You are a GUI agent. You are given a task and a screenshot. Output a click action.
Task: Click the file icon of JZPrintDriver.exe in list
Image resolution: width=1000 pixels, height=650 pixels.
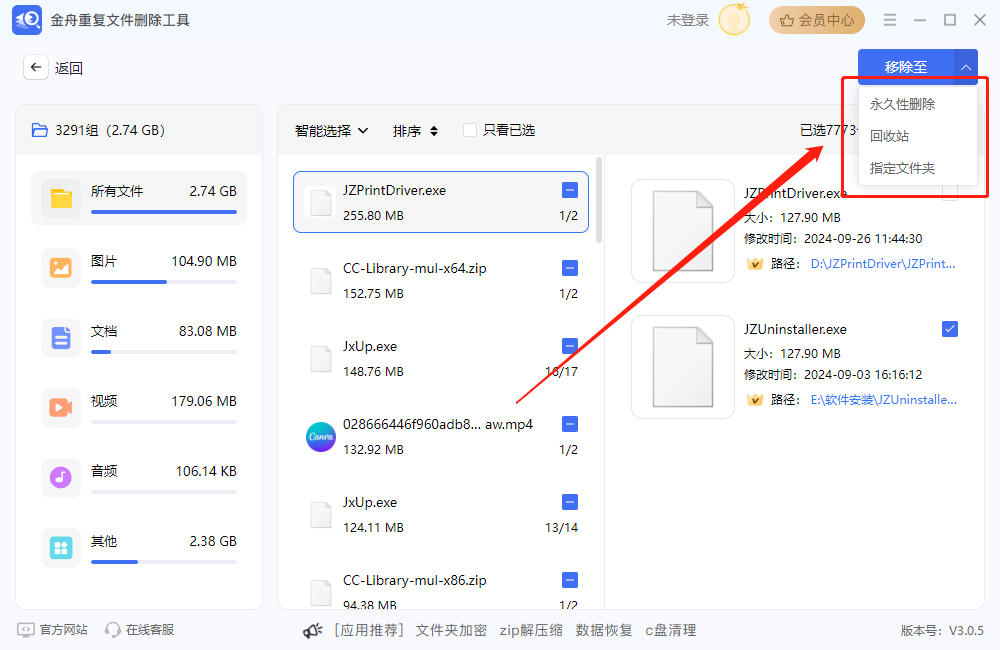click(x=321, y=203)
